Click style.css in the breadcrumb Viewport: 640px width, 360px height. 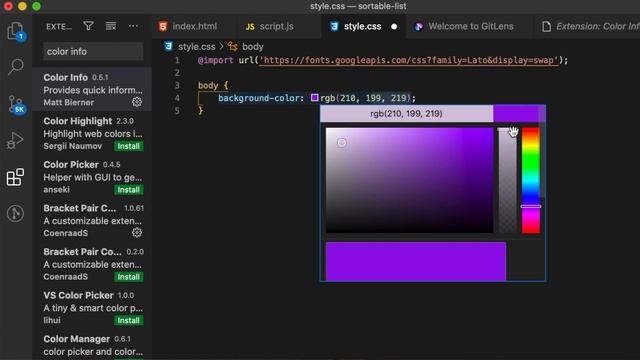coord(196,47)
